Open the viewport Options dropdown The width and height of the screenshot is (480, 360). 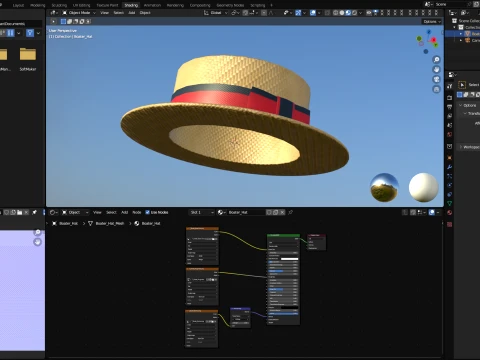[432, 21]
